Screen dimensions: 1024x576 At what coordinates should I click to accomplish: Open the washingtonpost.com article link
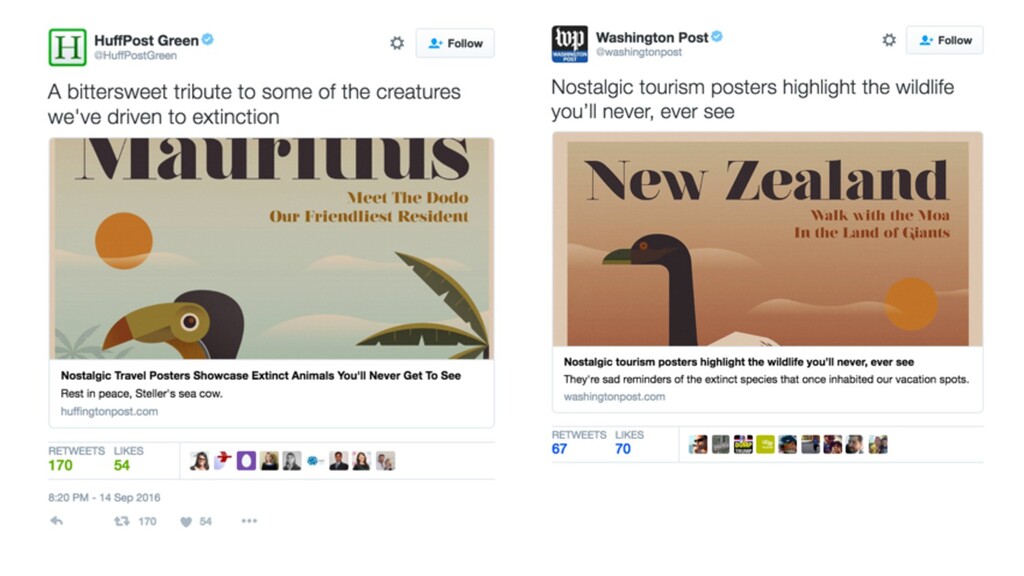point(614,396)
